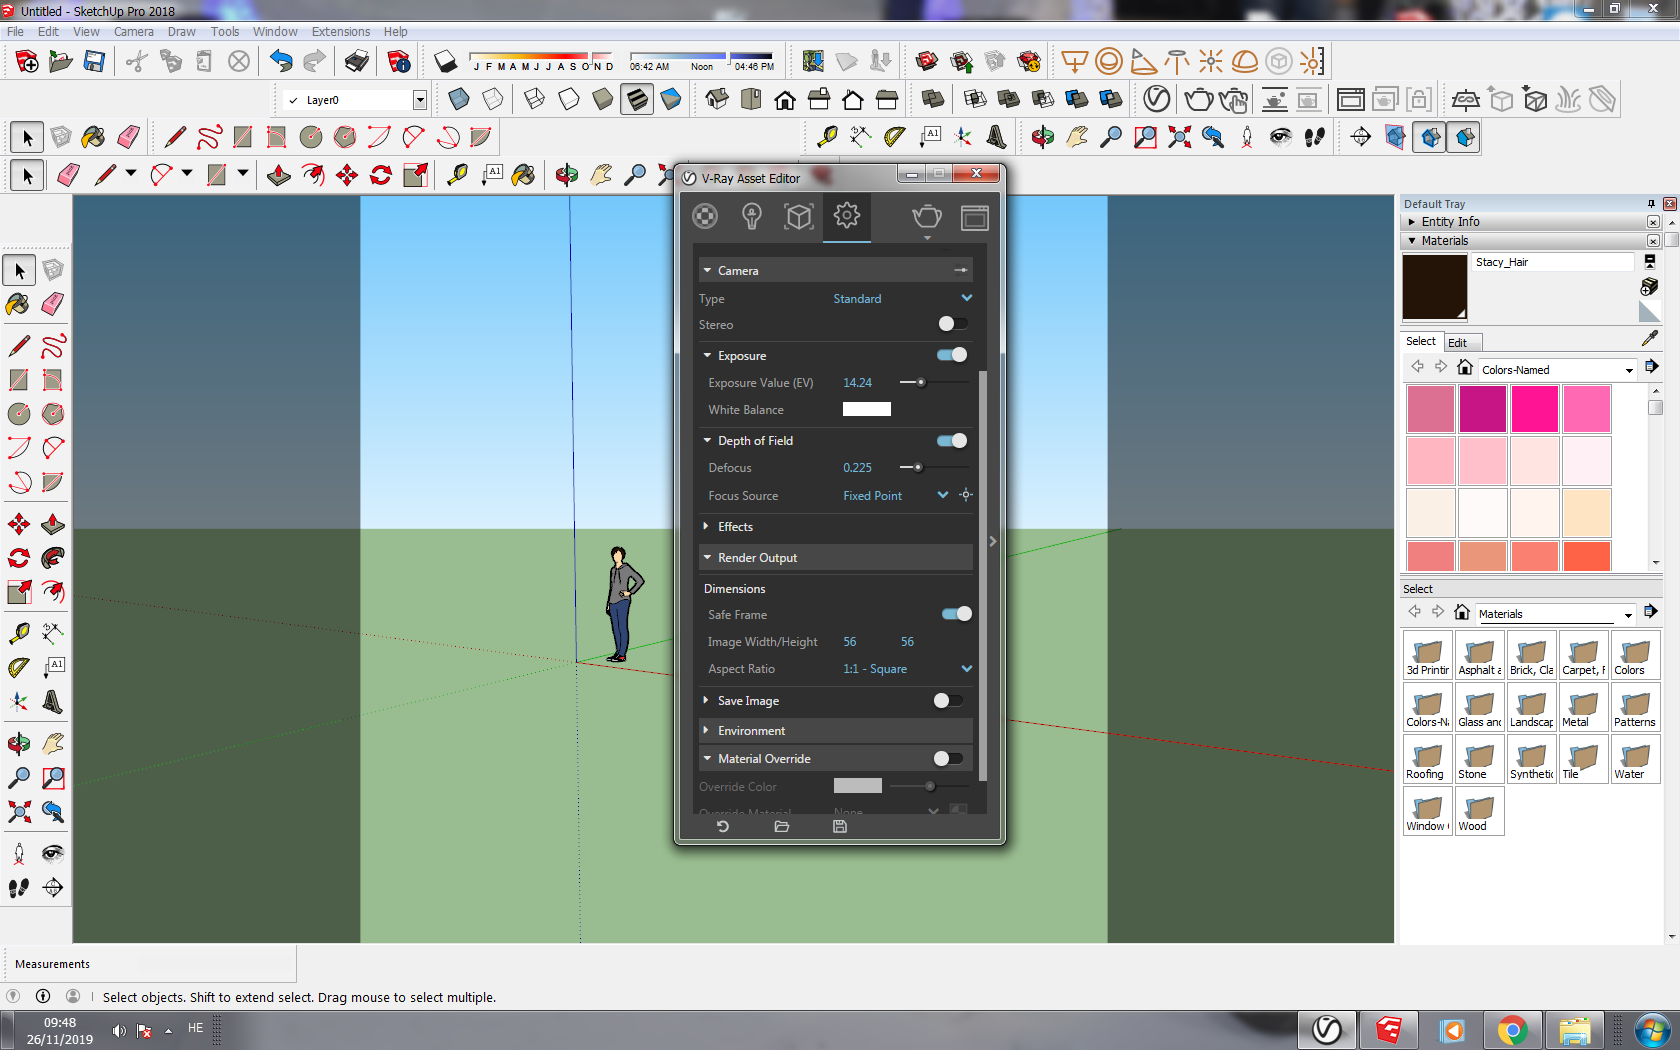This screenshot has width=1680, height=1050.
Task: Collapse the Camera section
Action: tap(836, 271)
